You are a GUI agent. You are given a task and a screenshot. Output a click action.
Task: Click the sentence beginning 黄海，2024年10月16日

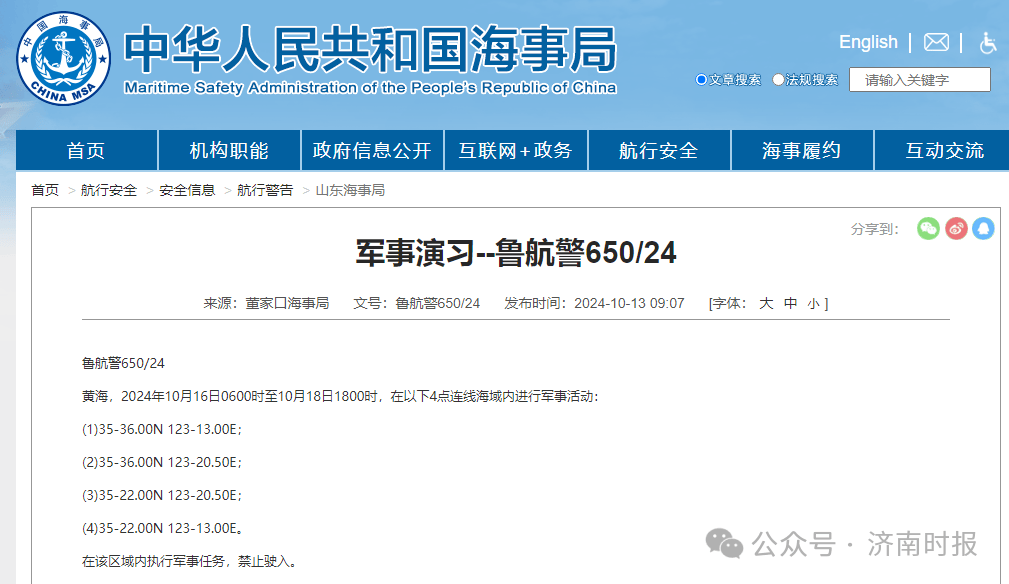340,396
